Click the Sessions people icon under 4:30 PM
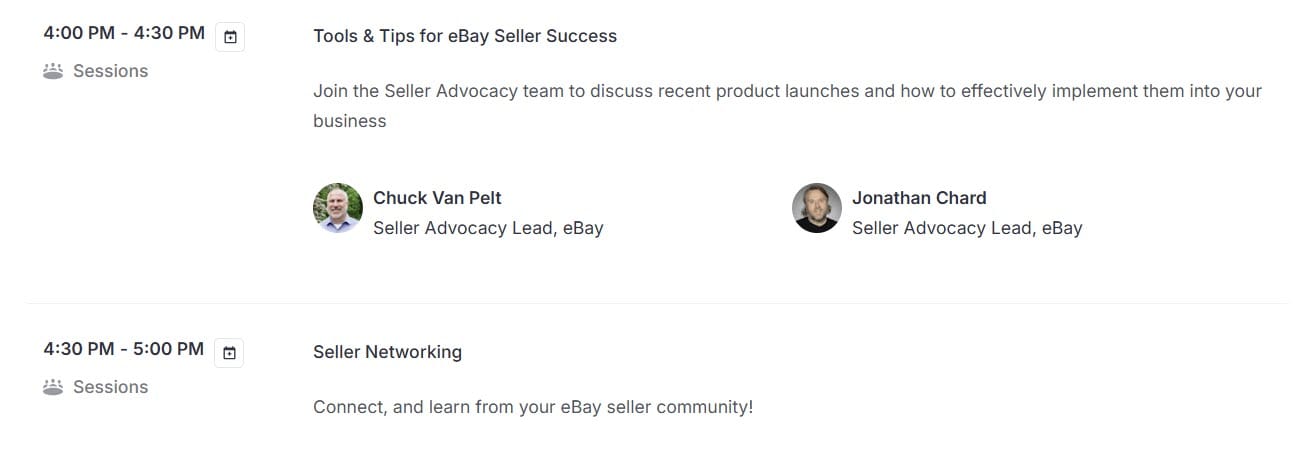1293x451 pixels. (x=54, y=387)
